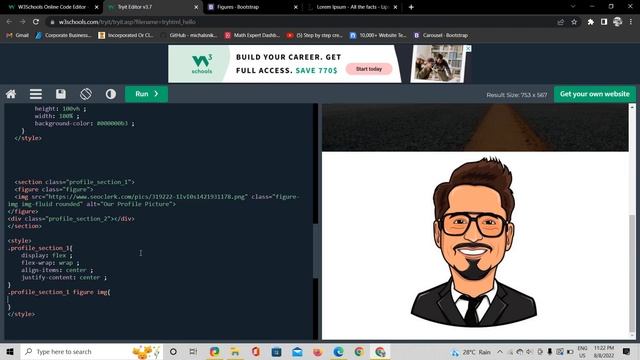This screenshot has height=360, width=640.
Task: Open the Math Expert Dashboard bookmark
Action: click(252, 36)
